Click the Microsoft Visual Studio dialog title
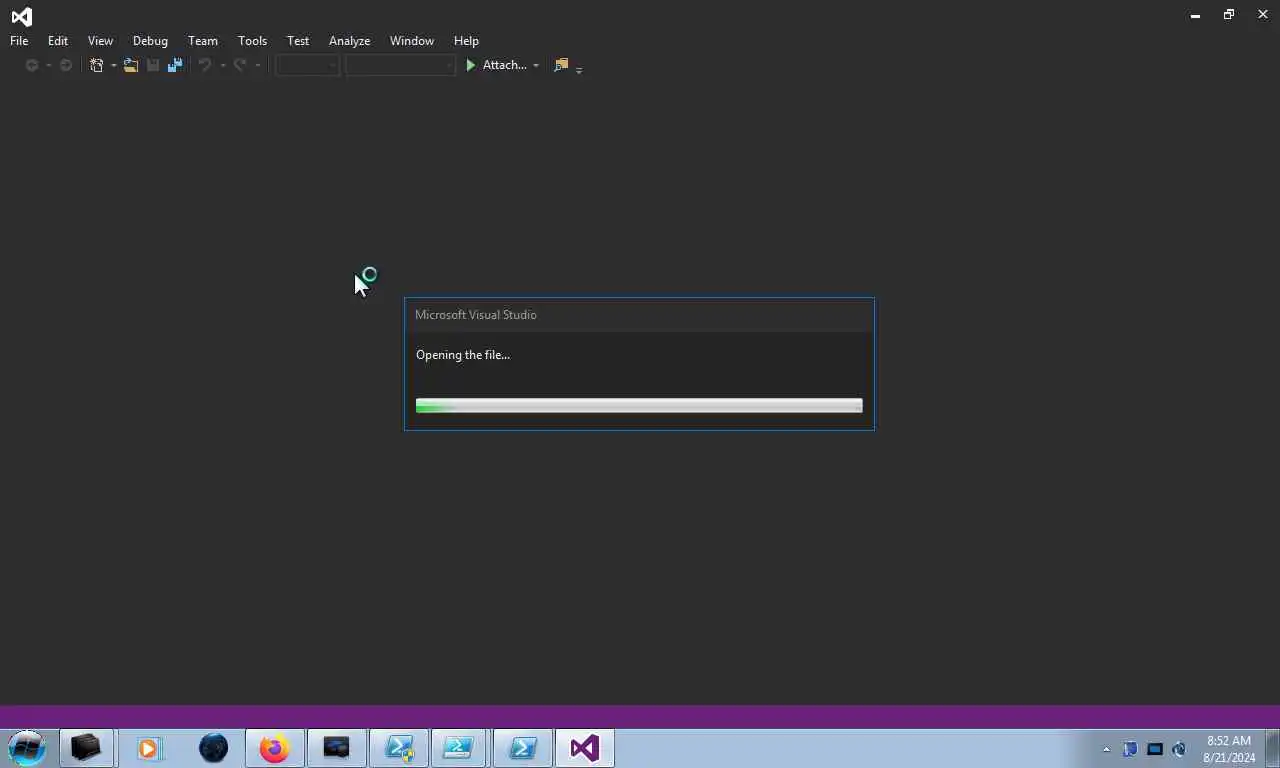 pyautogui.click(x=476, y=314)
